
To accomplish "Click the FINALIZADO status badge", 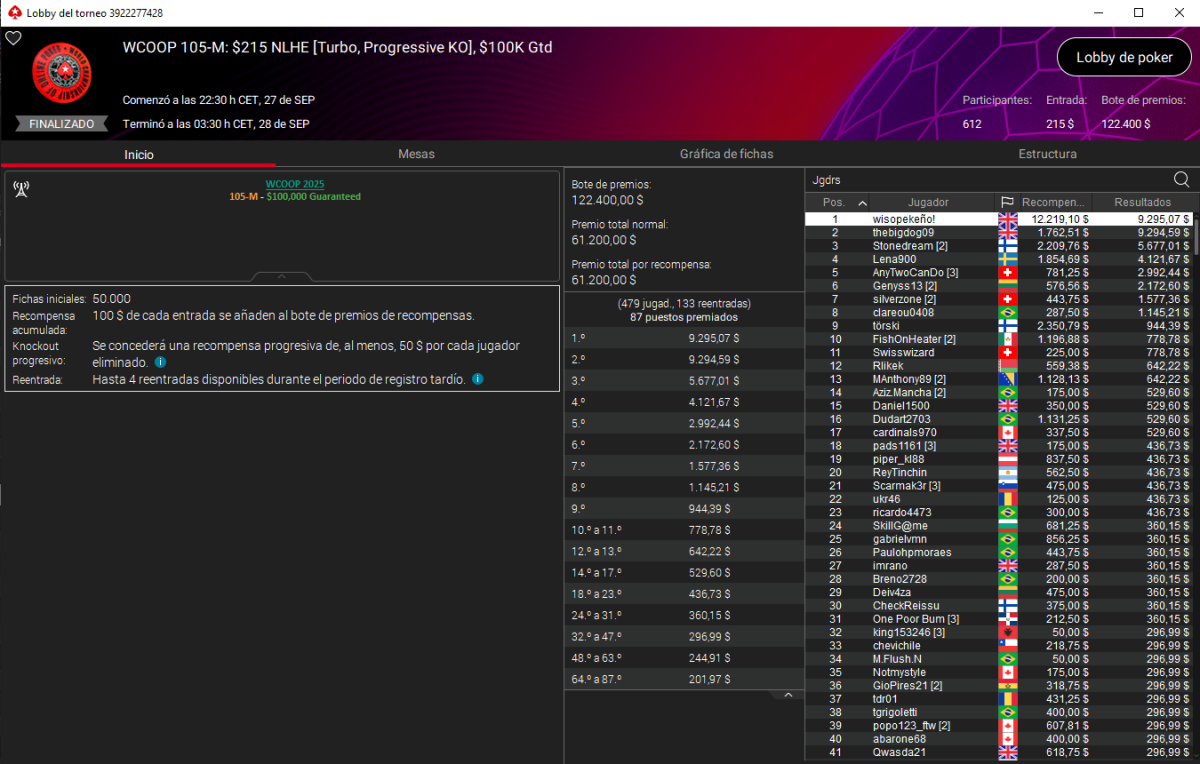I will pyautogui.click(x=61, y=124).
